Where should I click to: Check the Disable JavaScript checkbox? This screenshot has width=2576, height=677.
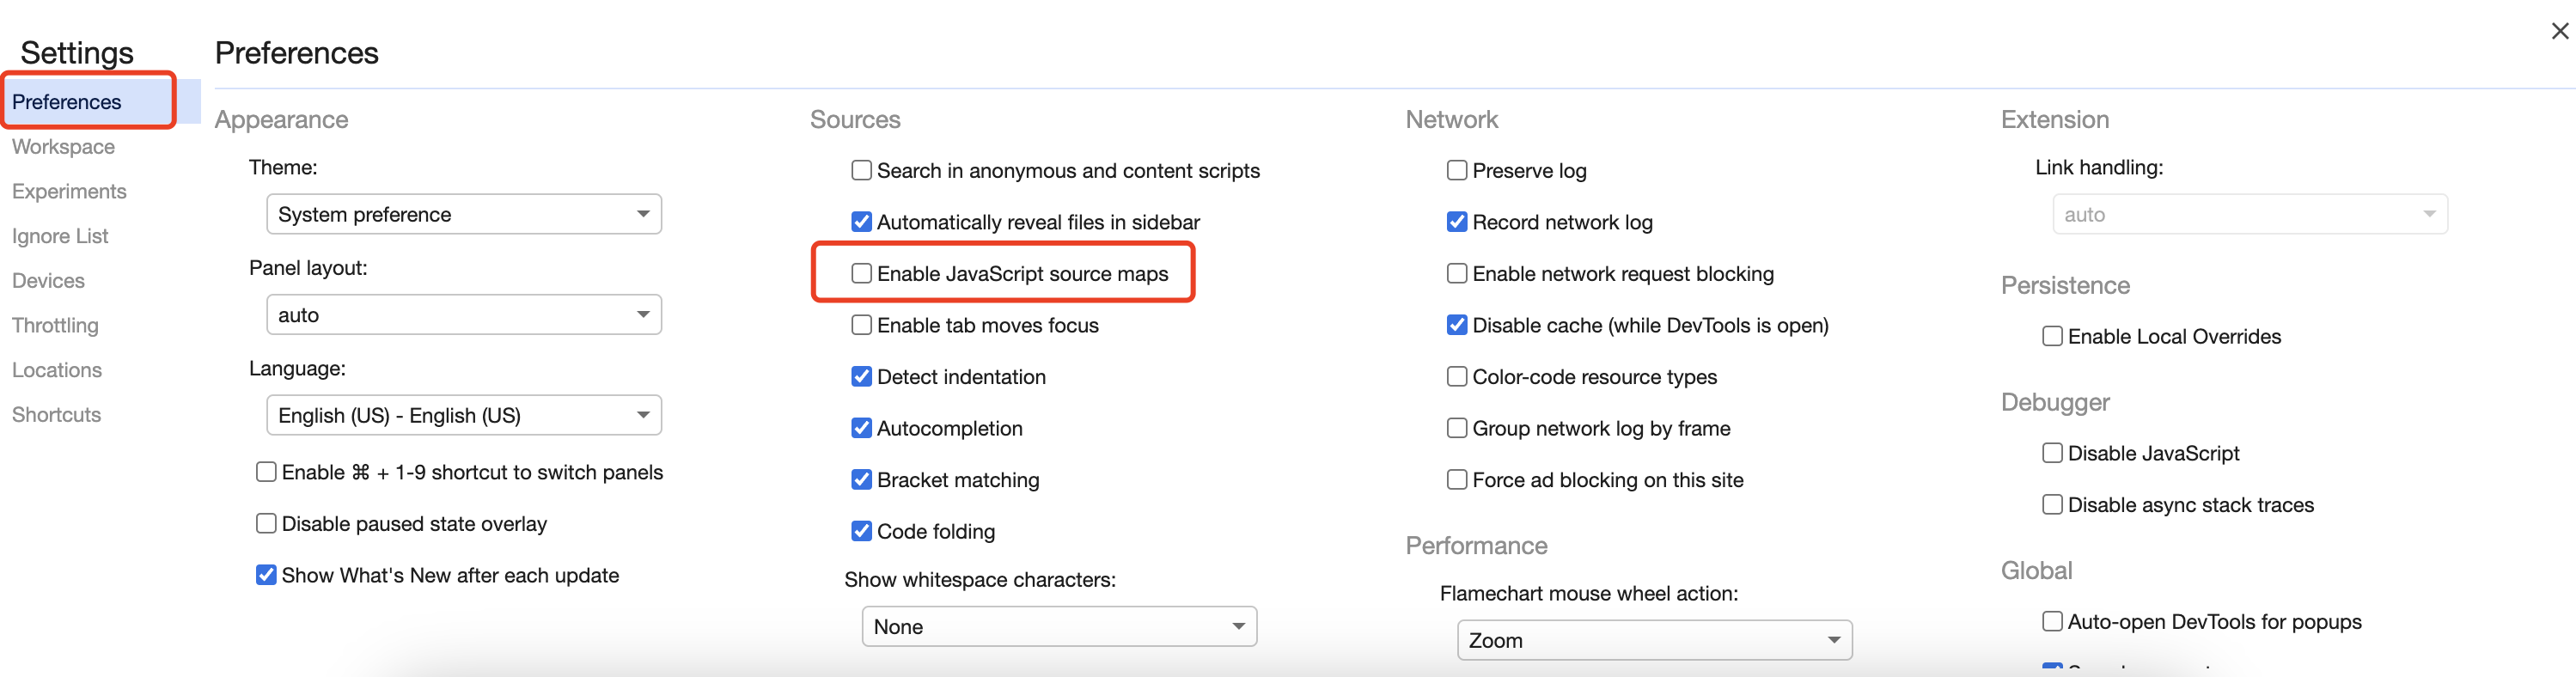click(x=2052, y=454)
